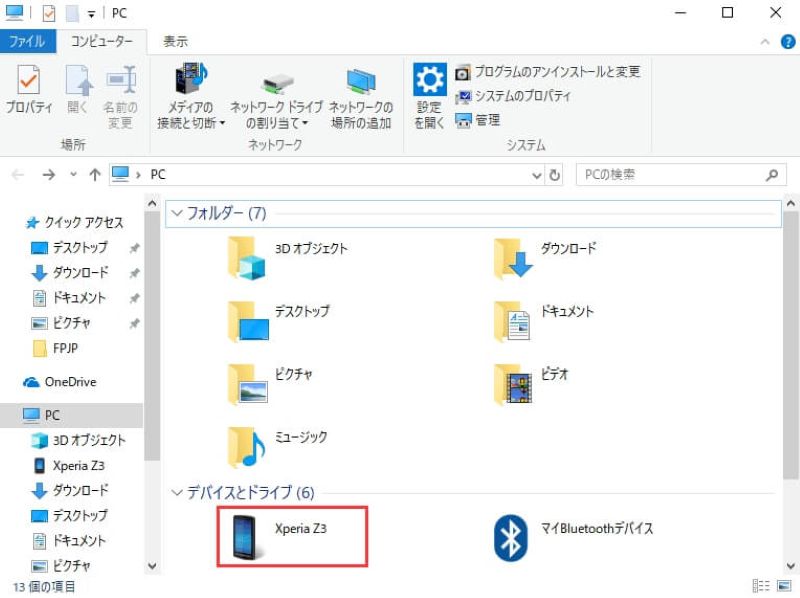Click the 名前の変更 (Rename) button
The image size is (800, 598).
click(x=121, y=95)
